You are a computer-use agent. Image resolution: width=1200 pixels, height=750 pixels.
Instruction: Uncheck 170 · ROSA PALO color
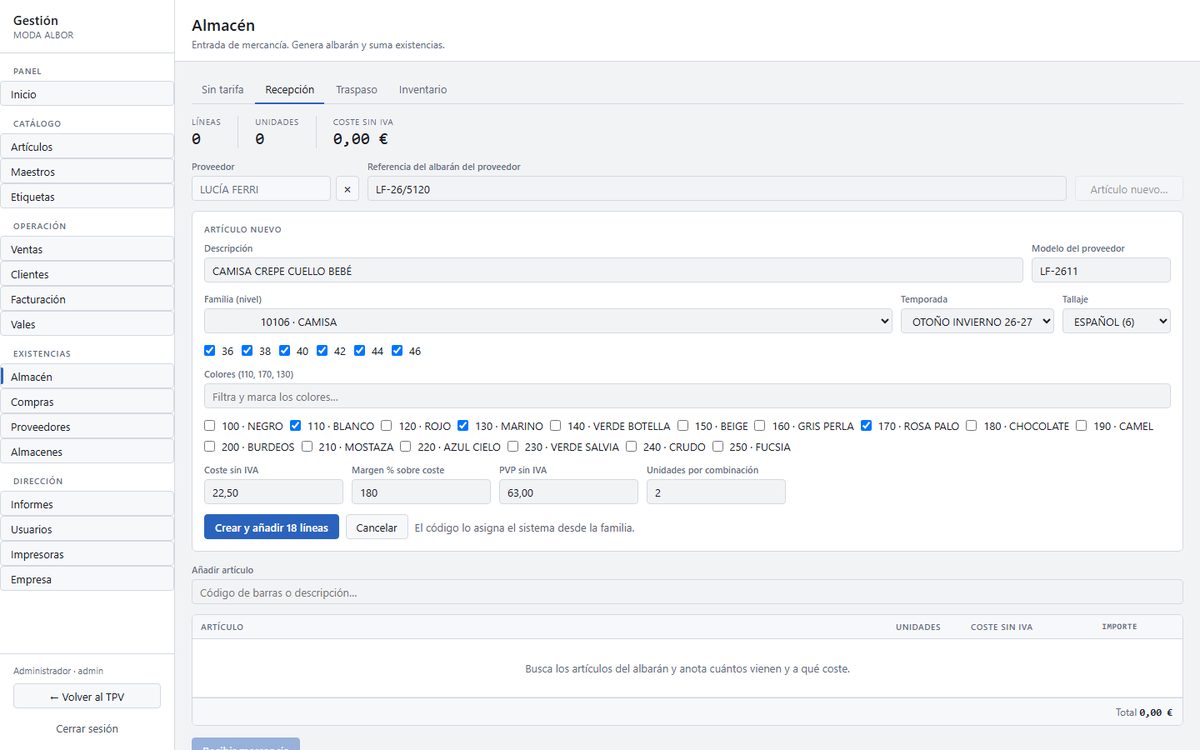(866, 426)
